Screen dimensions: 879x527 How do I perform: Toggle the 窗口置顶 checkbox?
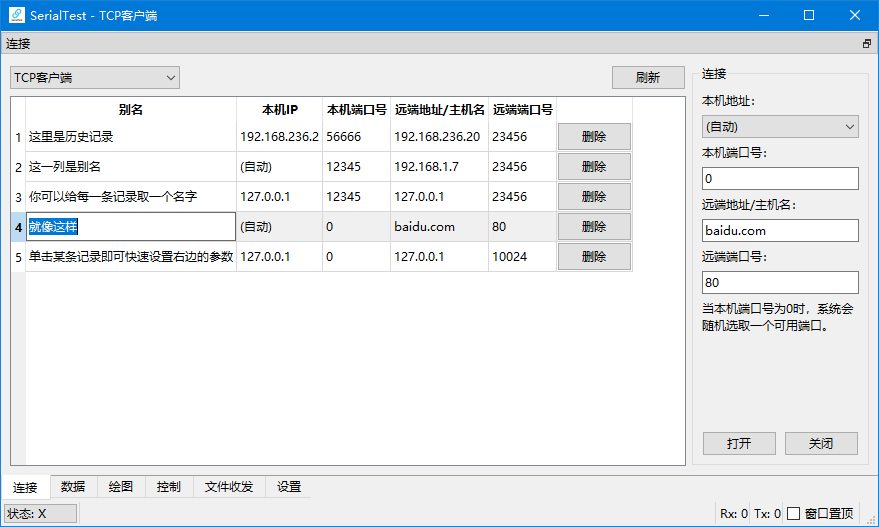[793, 514]
